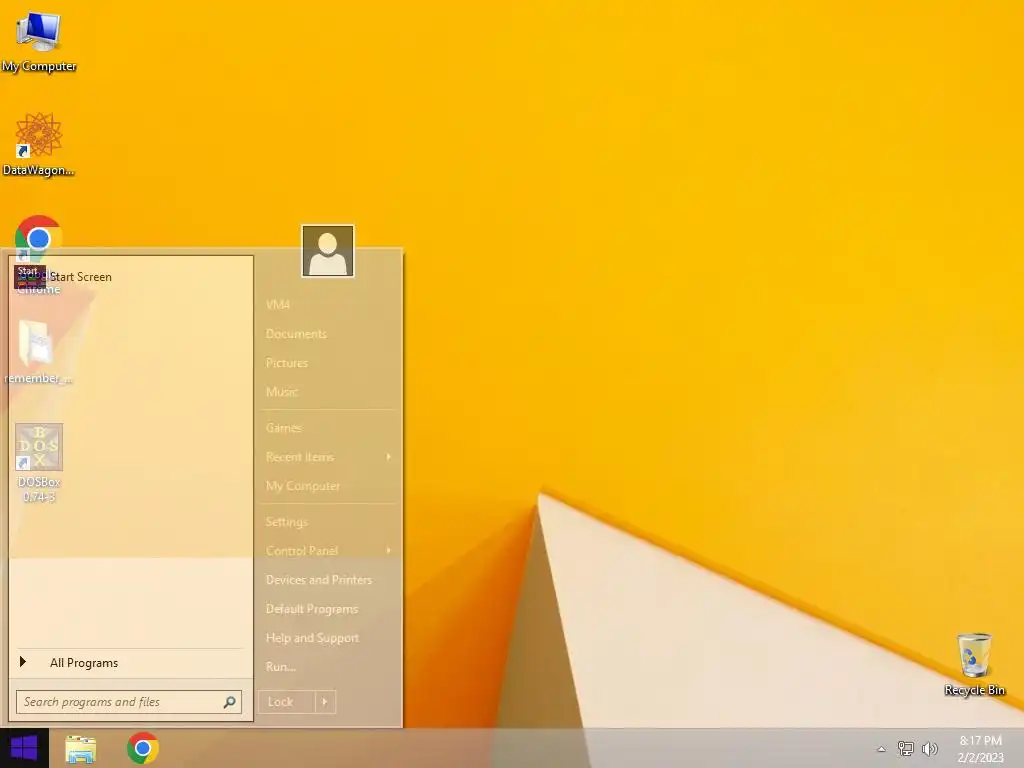The width and height of the screenshot is (1024, 768).
Task: Open the My Computer desktop icon
Action: coord(39,40)
